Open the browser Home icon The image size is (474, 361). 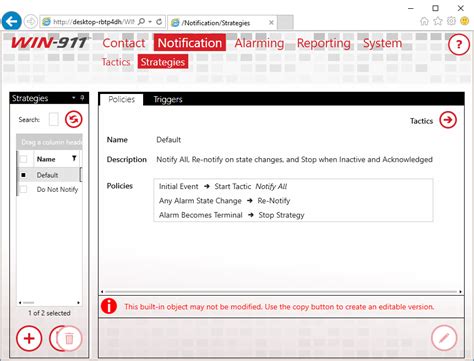pyautogui.click(x=424, y=21)
